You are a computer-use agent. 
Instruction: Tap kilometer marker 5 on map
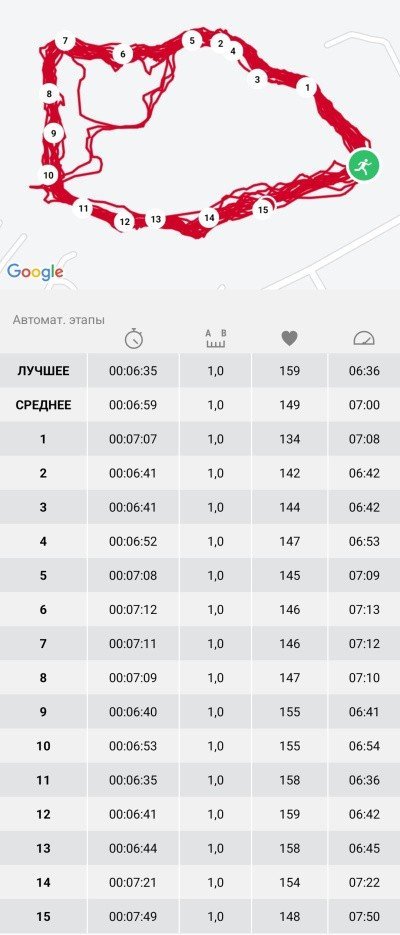(192, 41)
